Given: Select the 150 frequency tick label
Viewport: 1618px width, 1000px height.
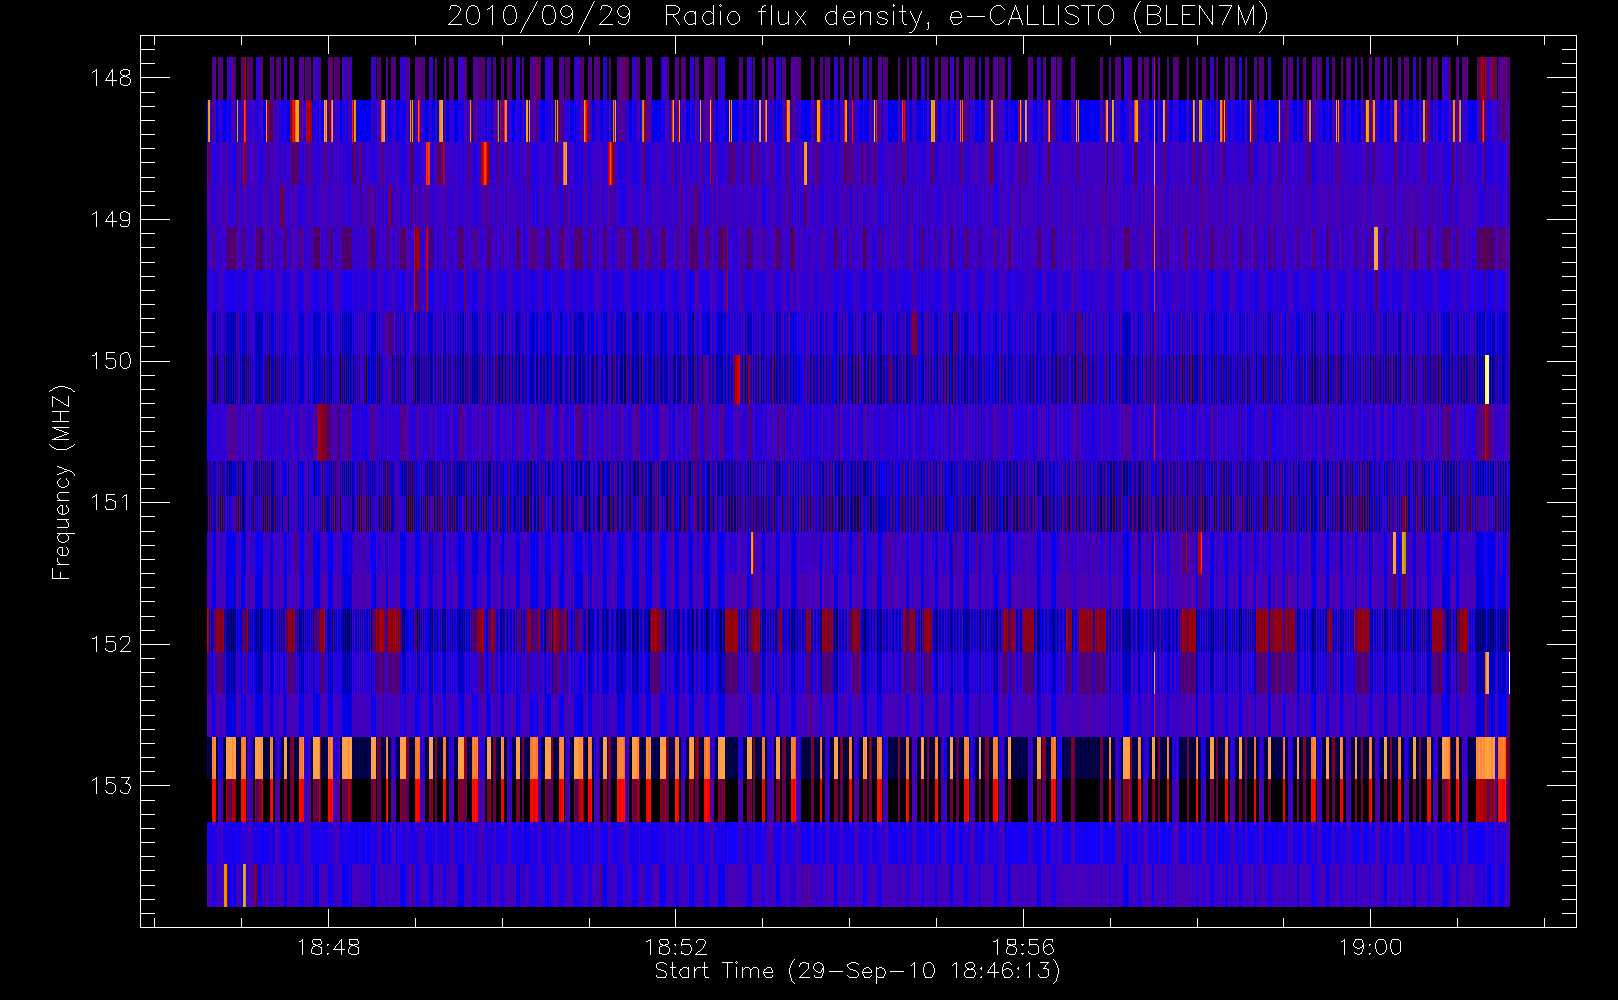Looking at the screenshot, I should (x=111, y=361).
